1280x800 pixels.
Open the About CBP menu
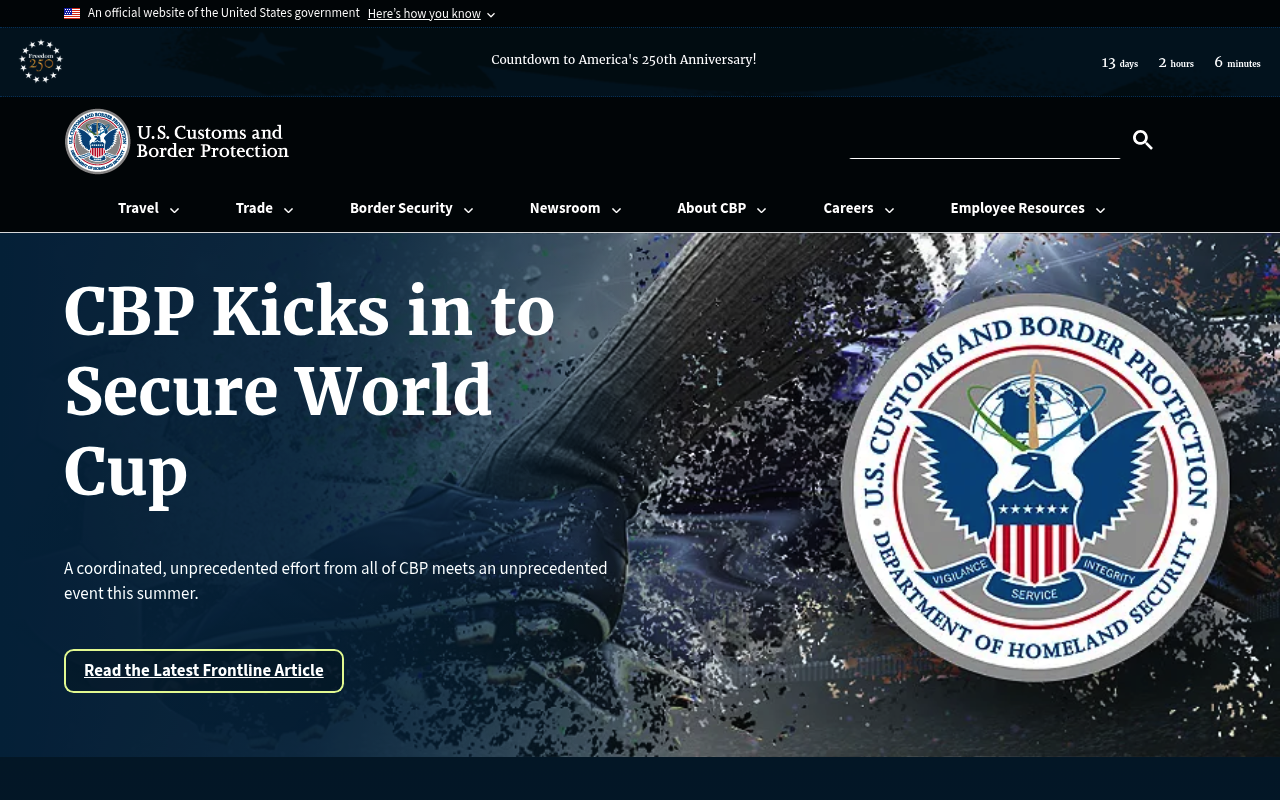pyautogui.click(x=711, y=208)
